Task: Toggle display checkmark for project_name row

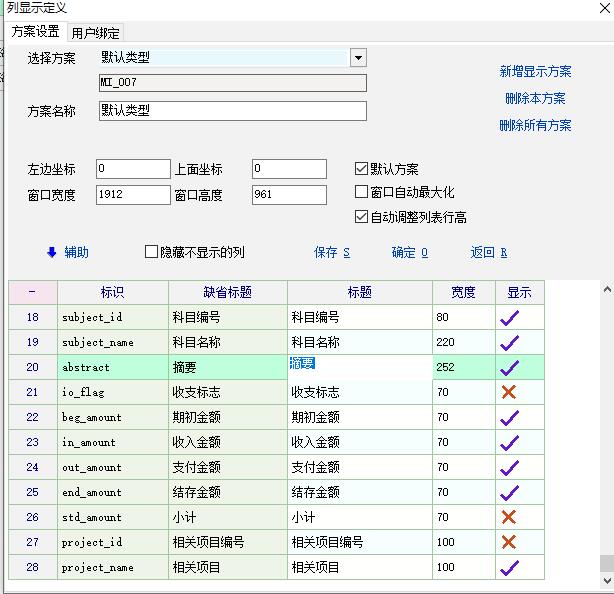Action: (509, 567)
